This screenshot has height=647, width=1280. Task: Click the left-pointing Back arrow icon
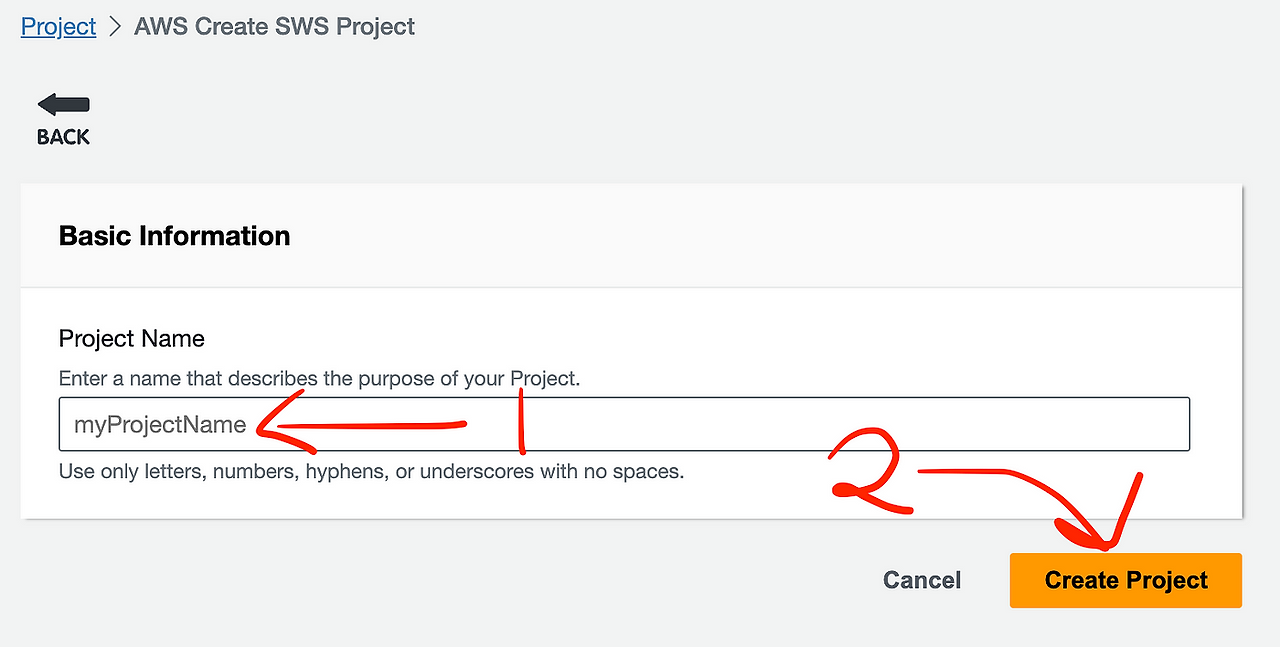64,104
